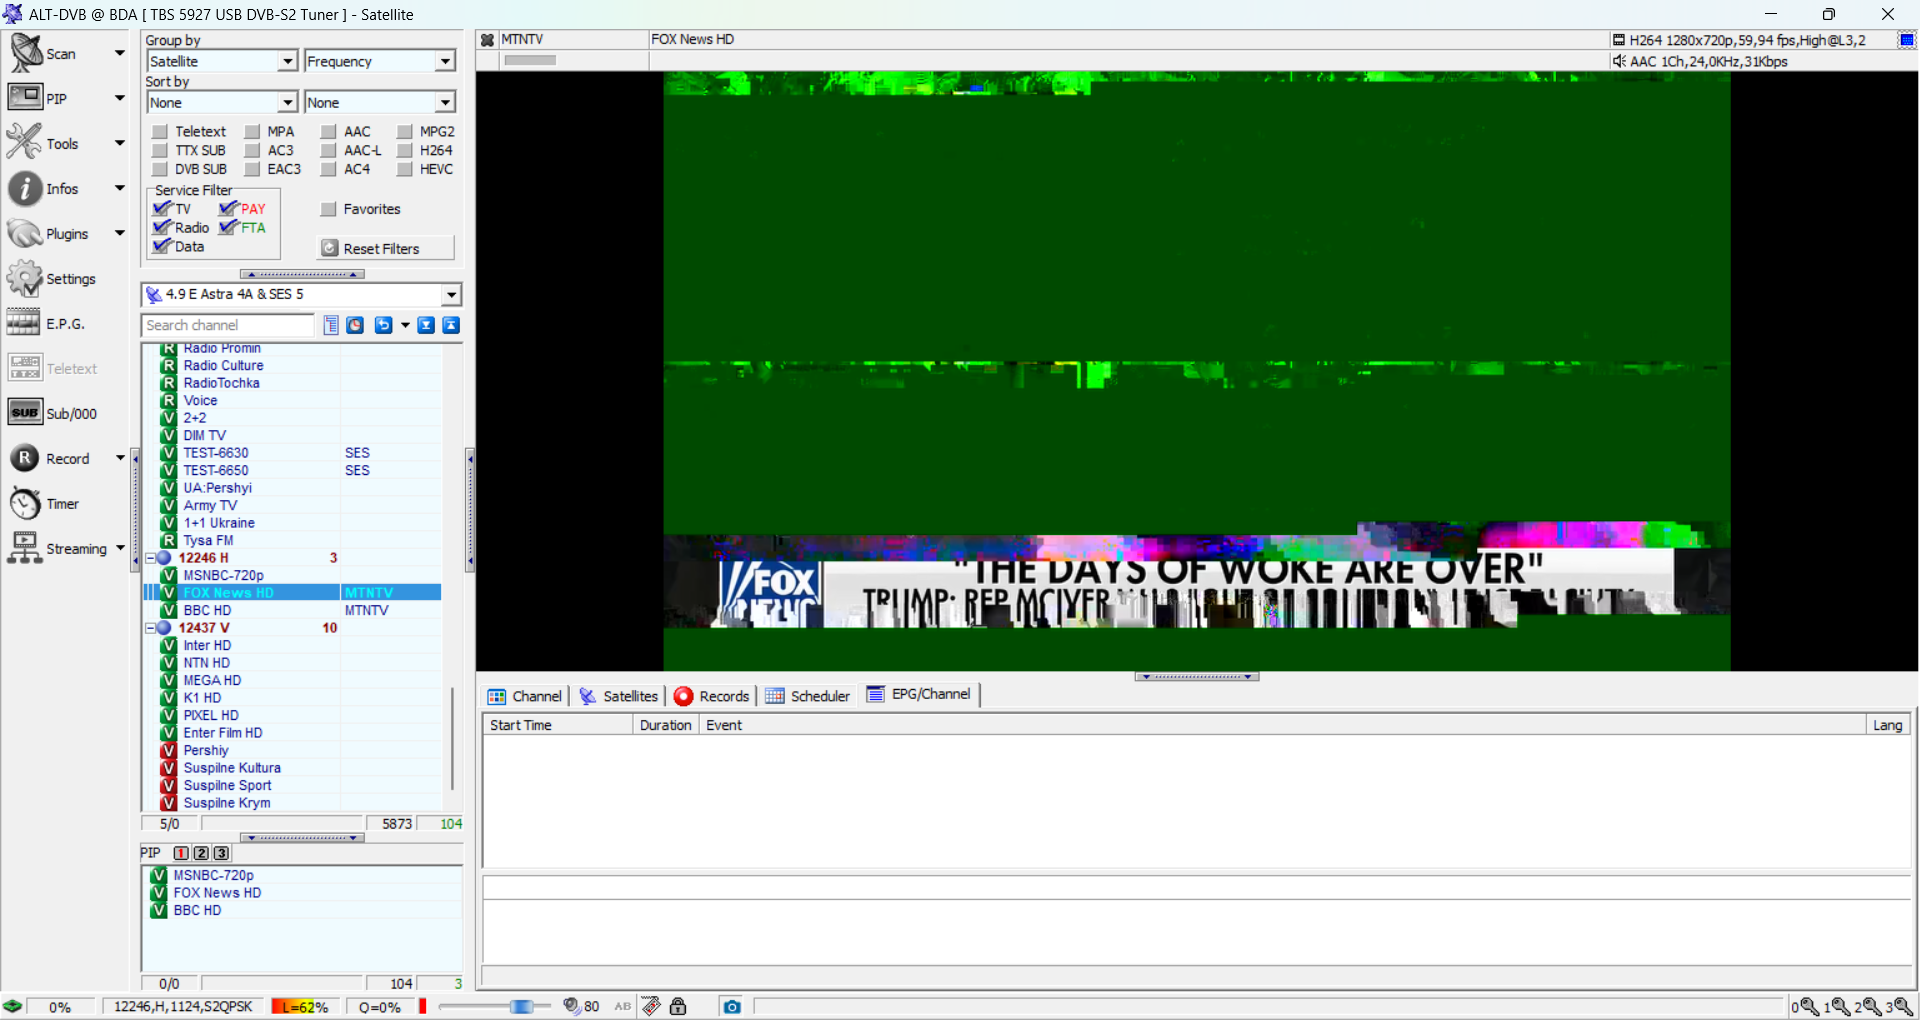
Task: Open the Plugins icon
Action: (x=25, y=233)
